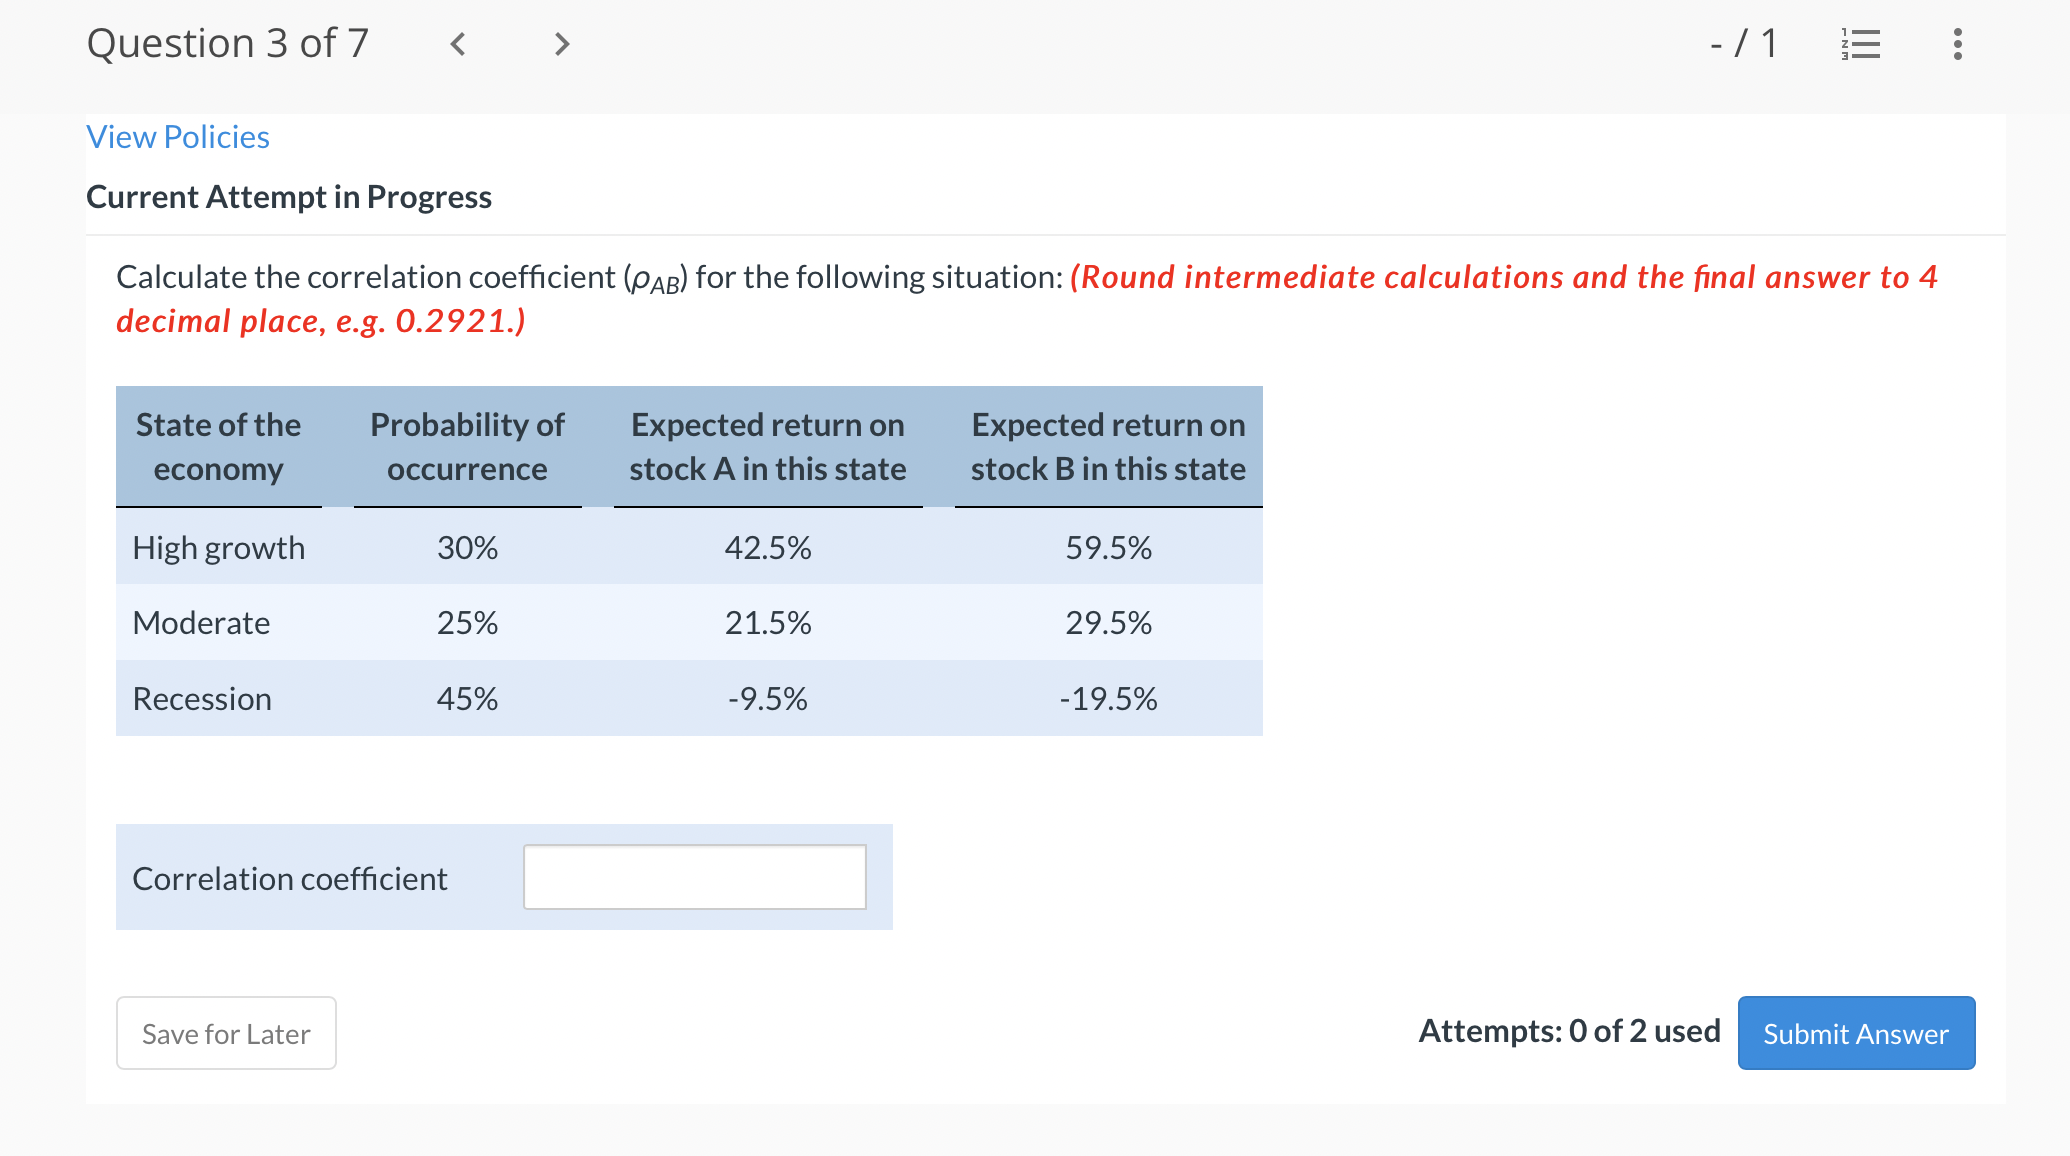This screenshot has height=1156, width=2070.
Task: Click the Probability of occurrence column header
Action: [467, 446]
